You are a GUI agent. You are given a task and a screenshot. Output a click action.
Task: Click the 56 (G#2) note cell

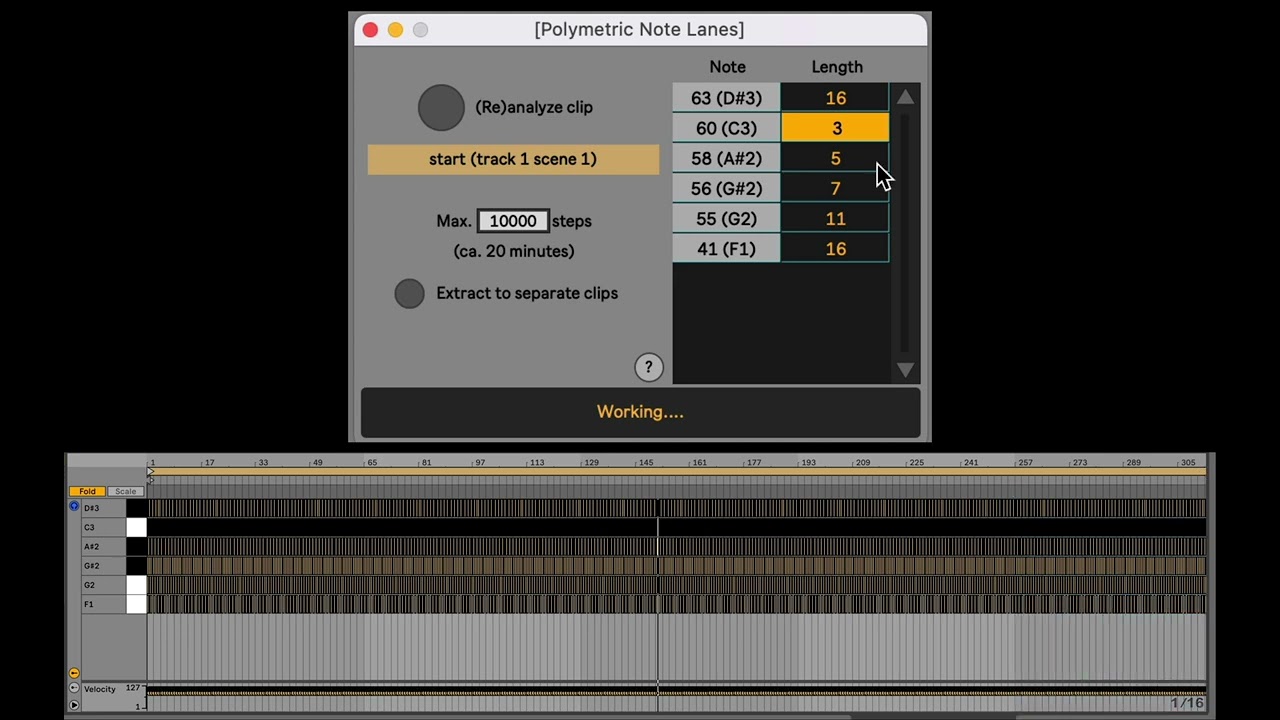(x=726, y=188)
